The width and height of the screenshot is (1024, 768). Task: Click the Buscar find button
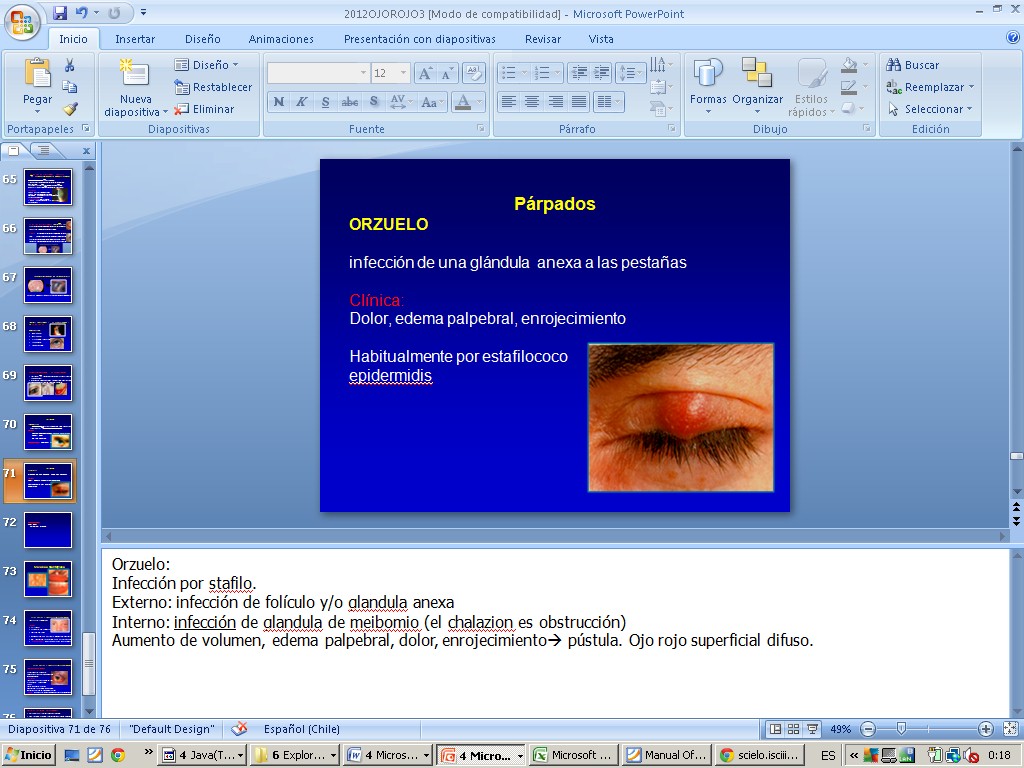click(913, 65)
